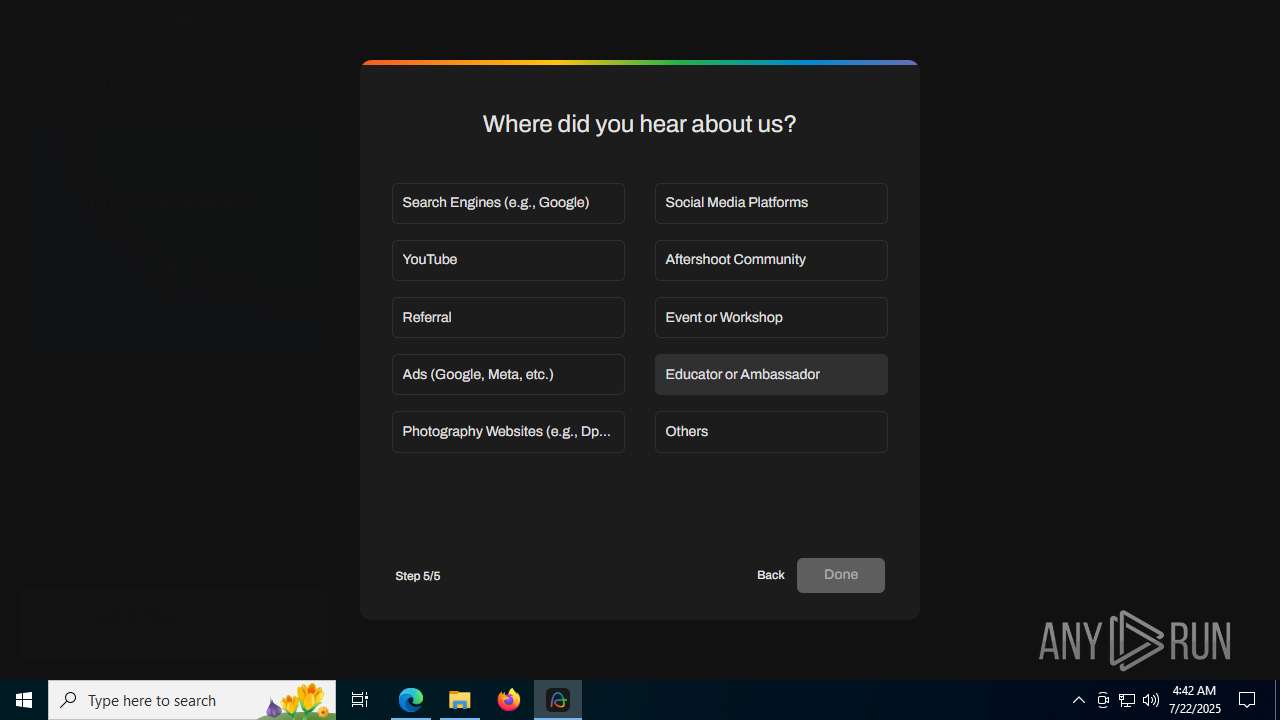Choose Event or Workshop option

coord(771,317)
